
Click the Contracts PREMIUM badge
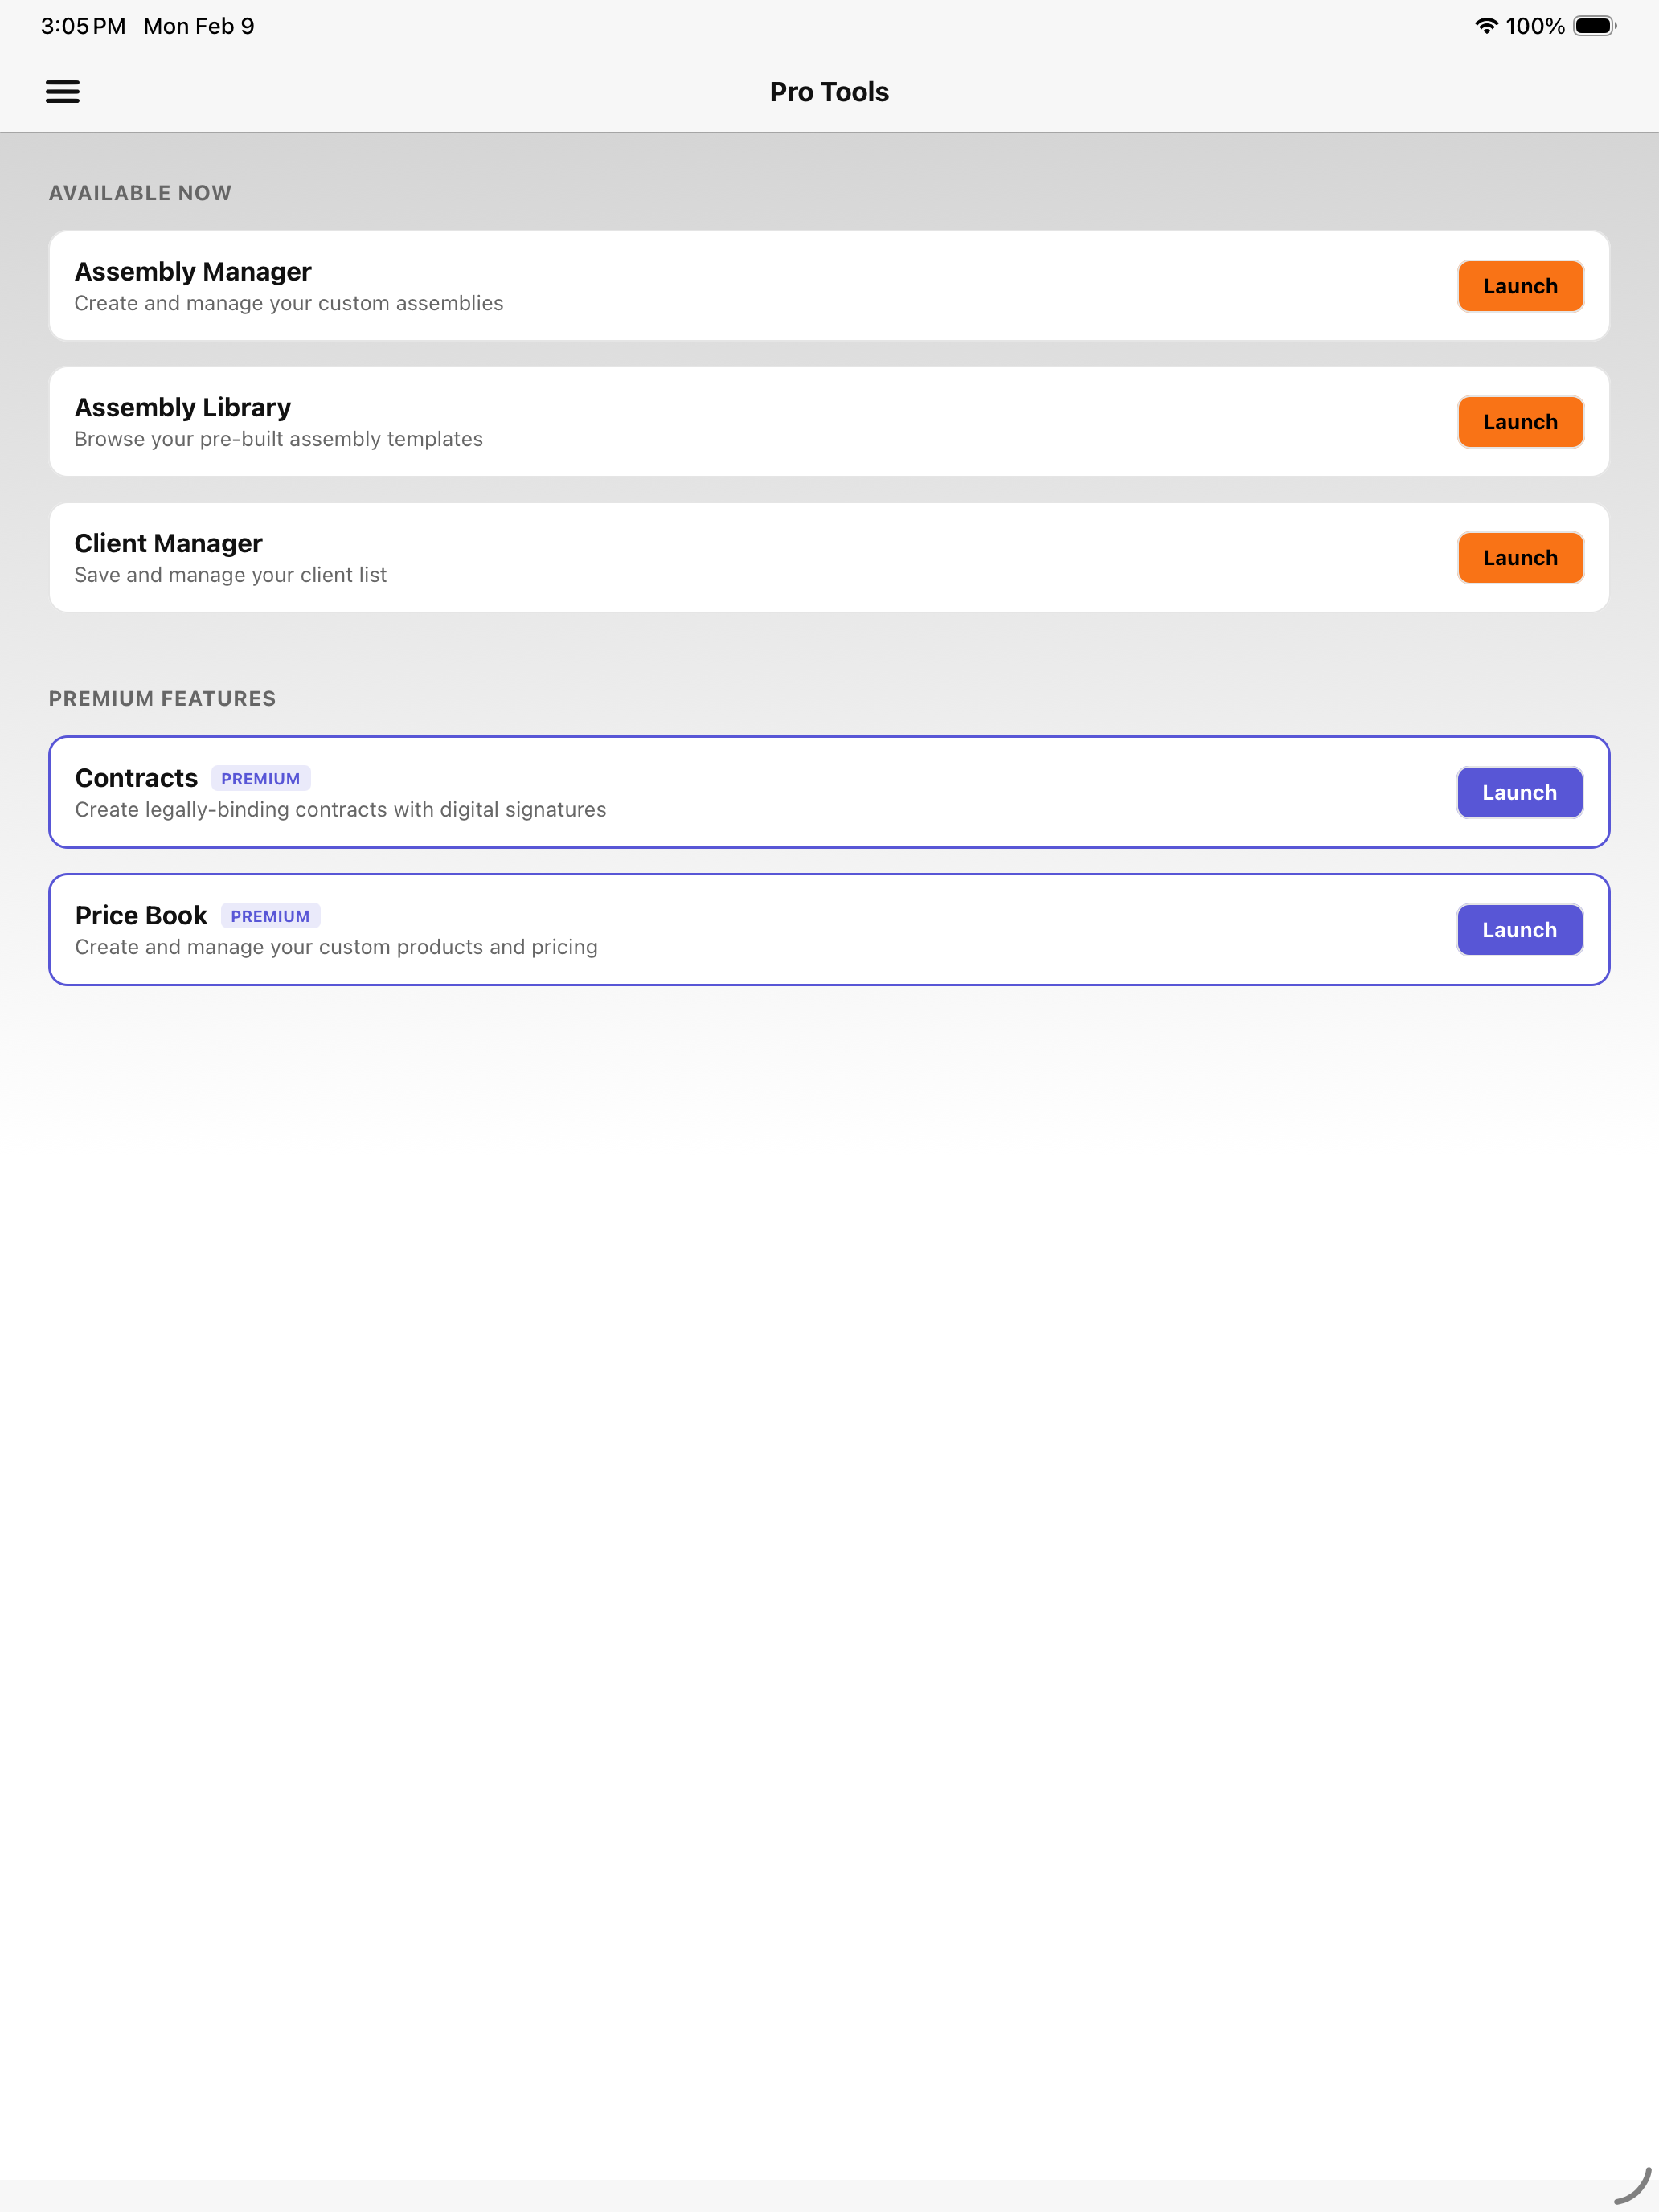260,778
